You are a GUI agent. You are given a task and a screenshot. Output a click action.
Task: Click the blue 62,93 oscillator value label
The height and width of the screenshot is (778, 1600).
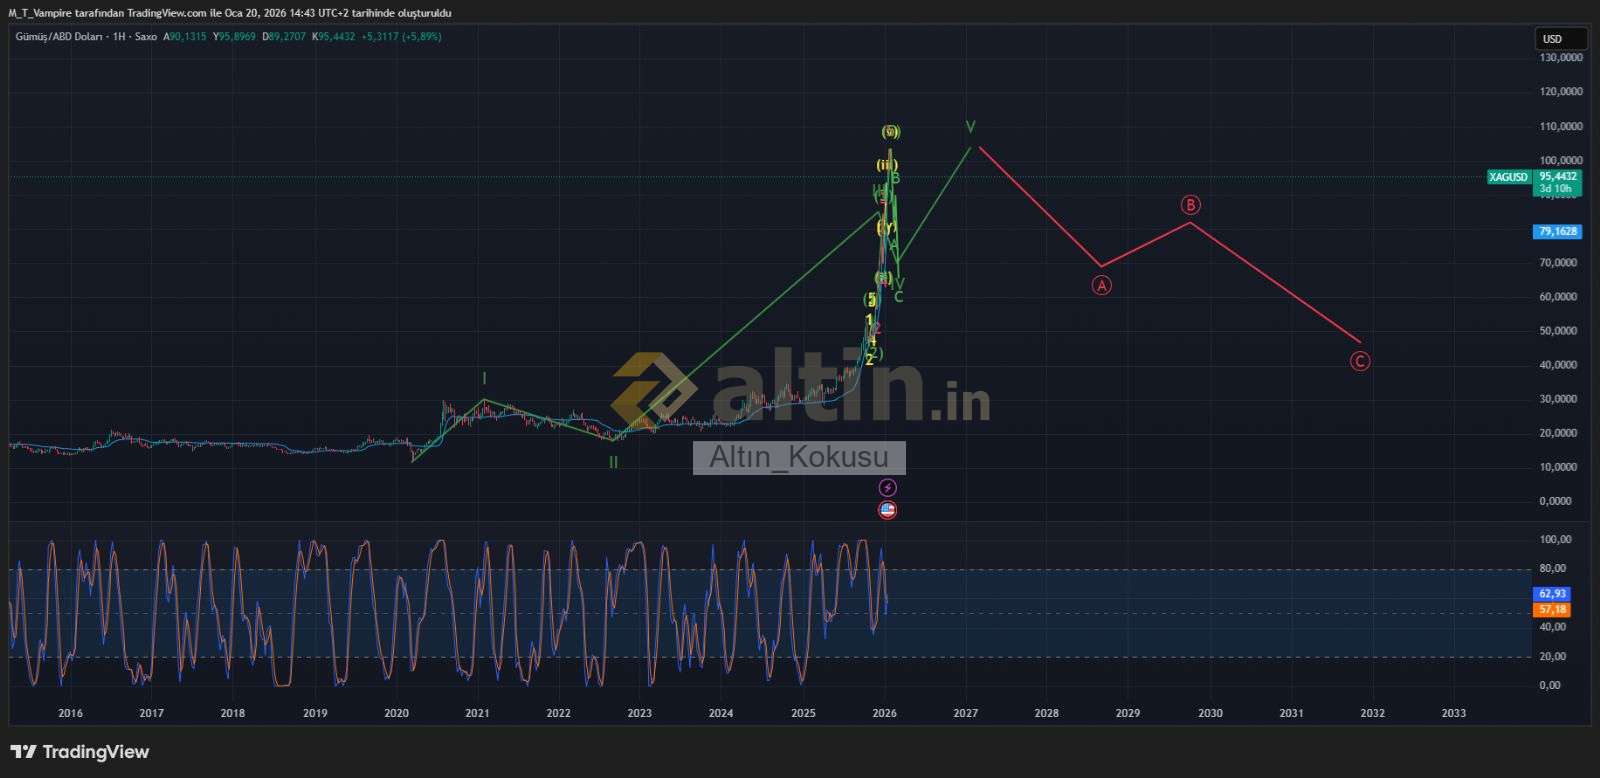(1552, 593)
